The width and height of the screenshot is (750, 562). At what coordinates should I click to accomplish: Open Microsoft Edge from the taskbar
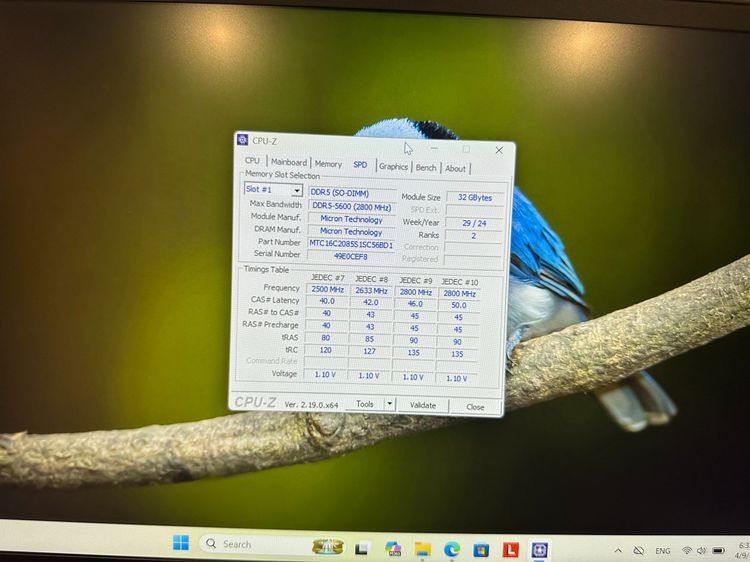click(452, 550)
